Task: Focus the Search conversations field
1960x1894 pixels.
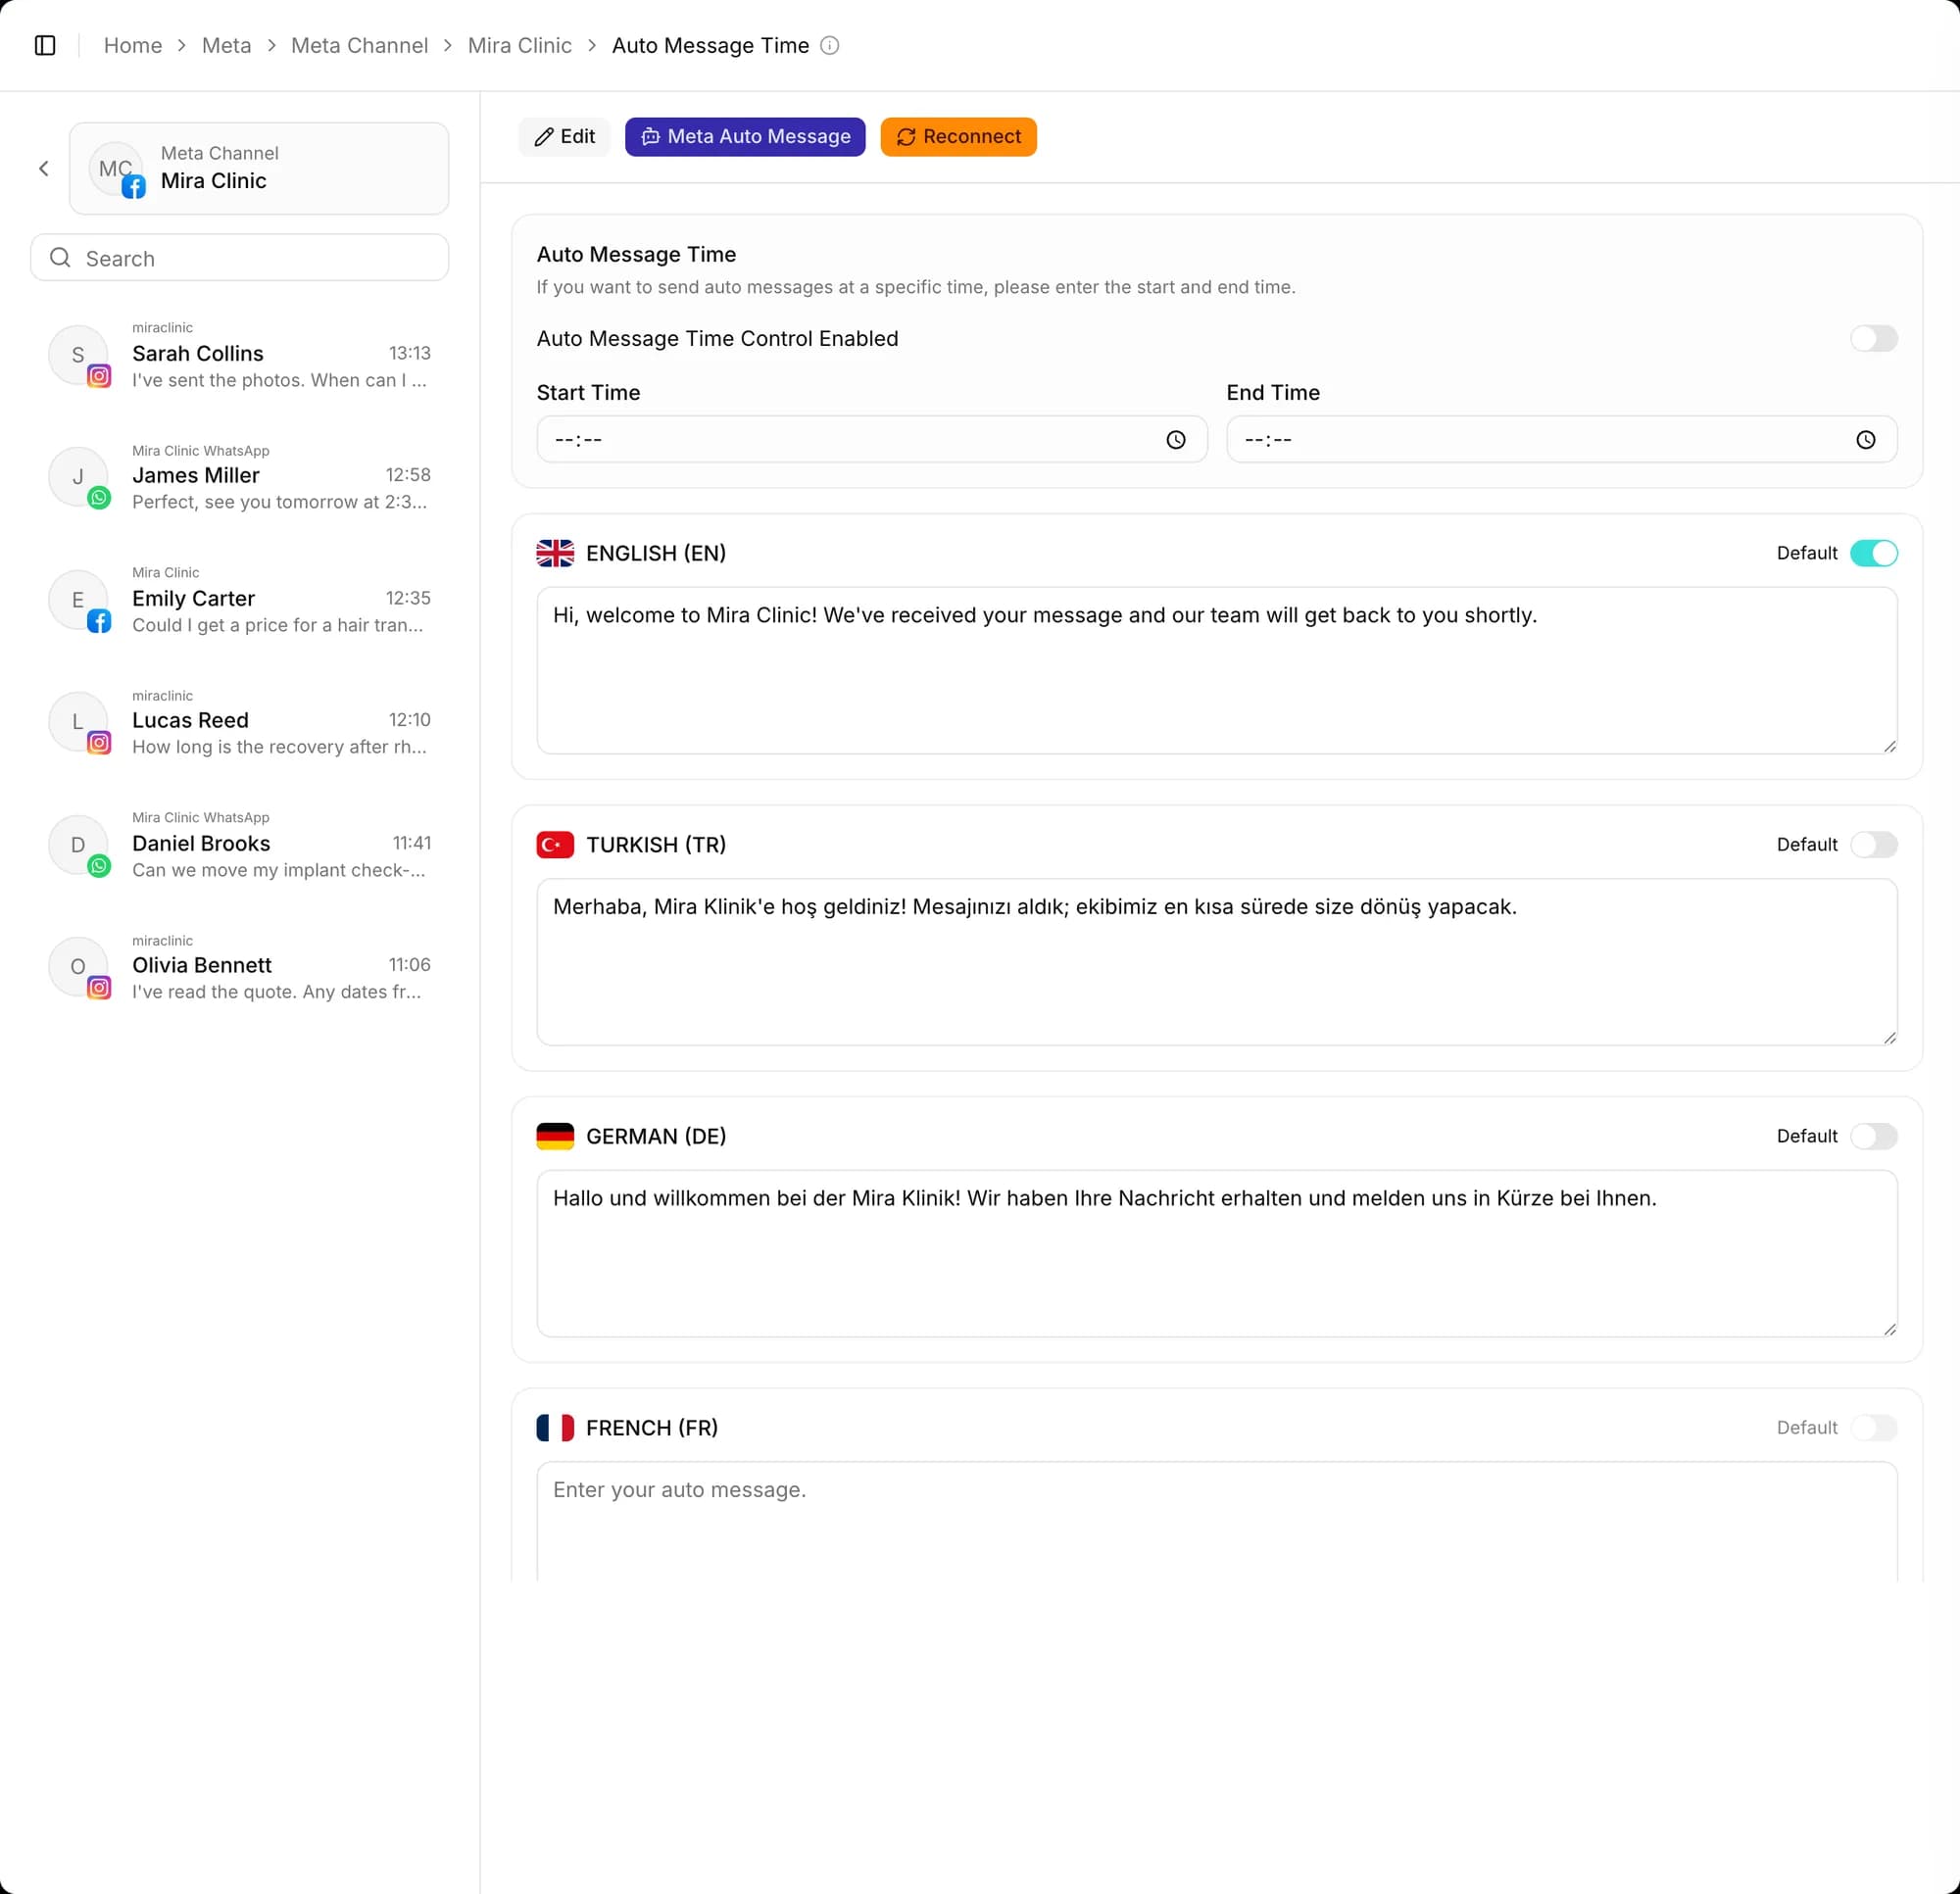Action: click(240, 257)
